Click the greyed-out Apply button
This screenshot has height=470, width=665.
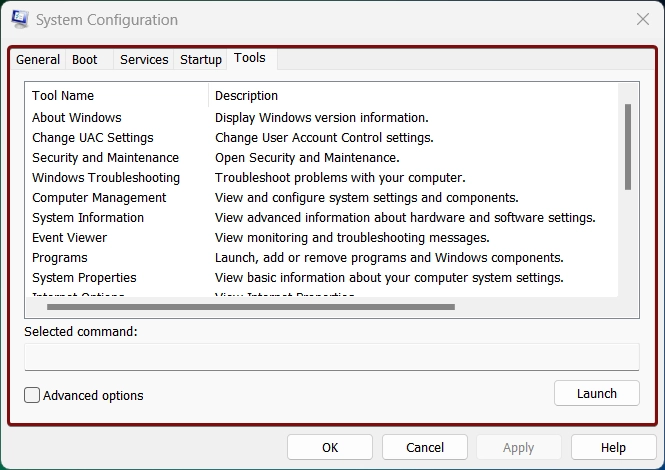pos(519,448)
